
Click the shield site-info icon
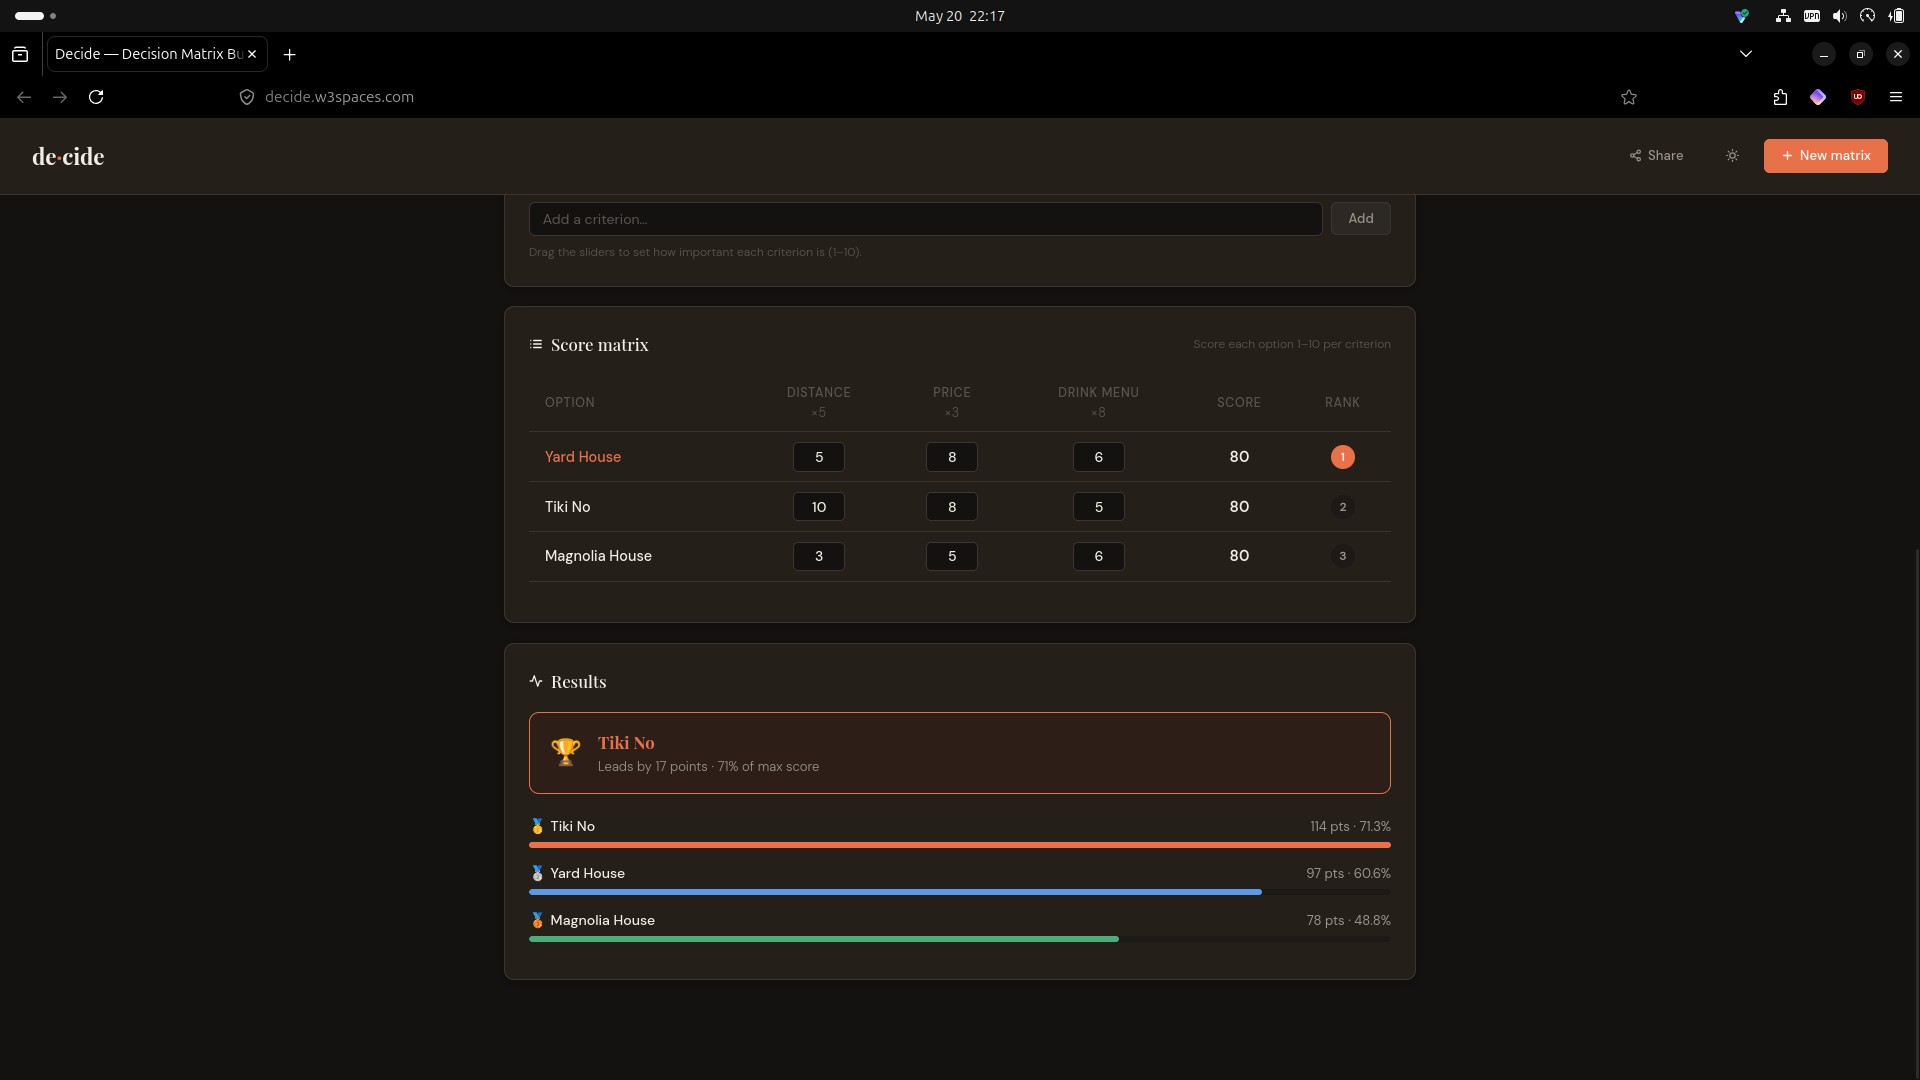(x=247, y=97)
